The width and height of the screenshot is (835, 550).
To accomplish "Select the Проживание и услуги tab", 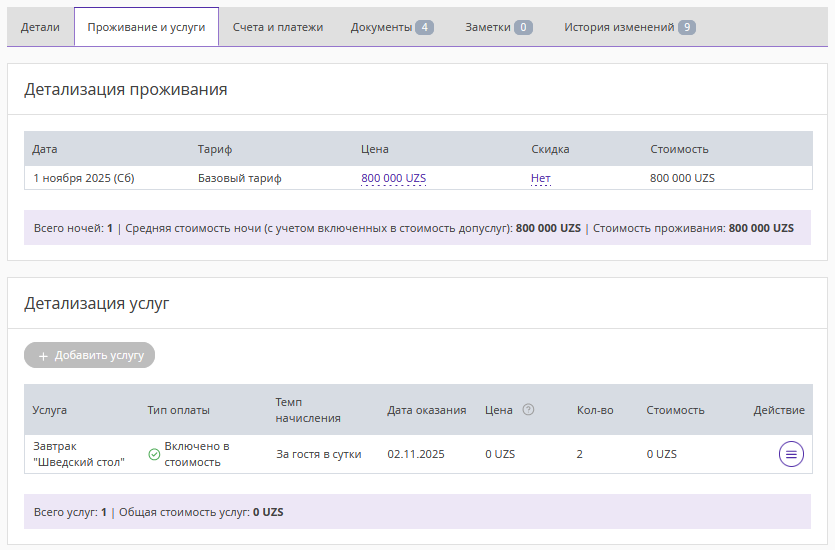I will 146,27.
